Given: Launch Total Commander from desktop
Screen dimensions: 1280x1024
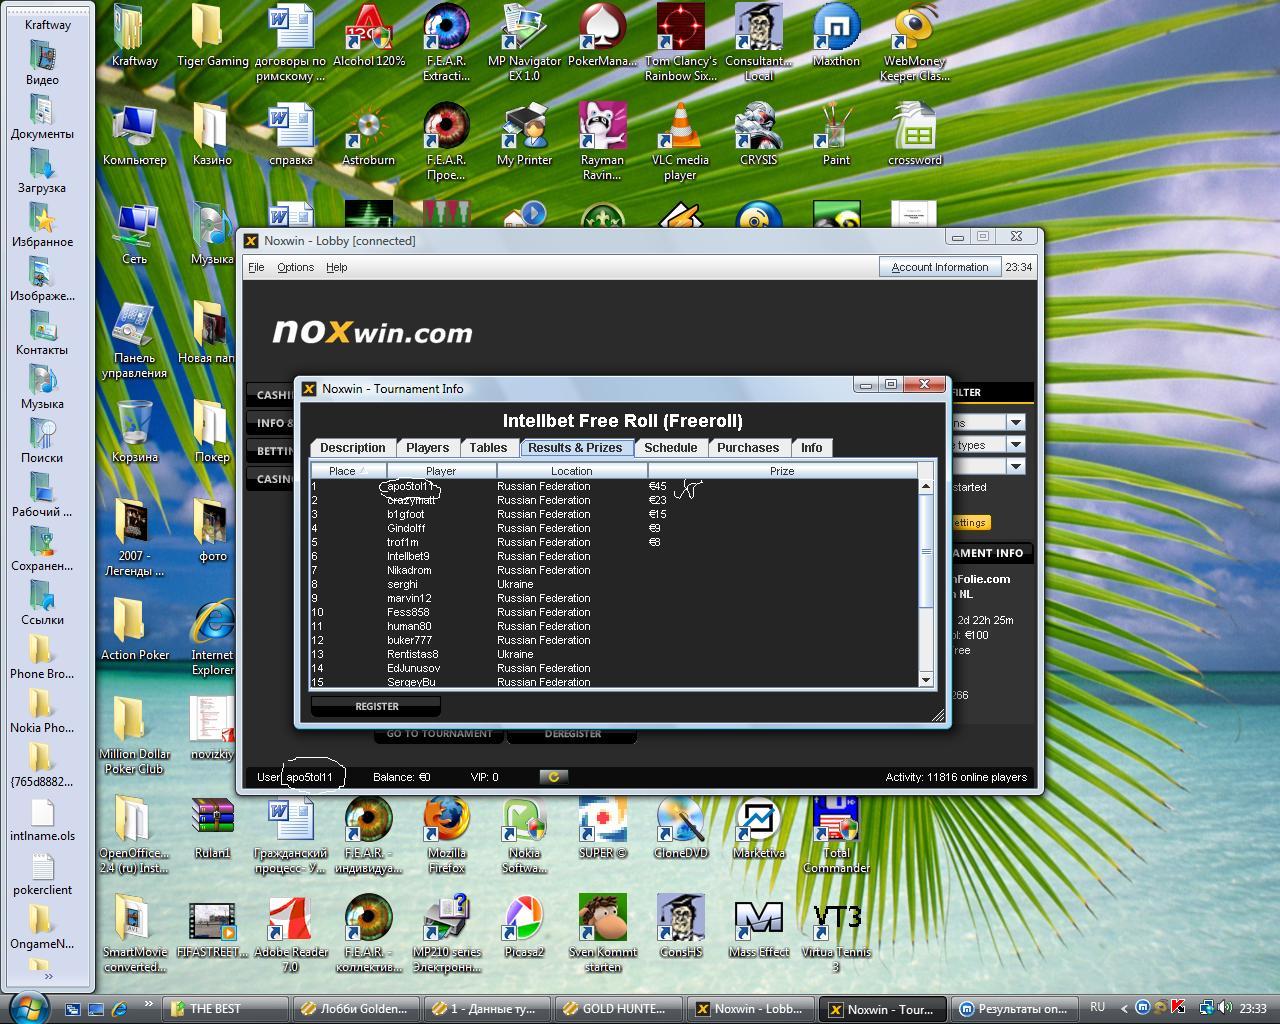Looking at the screenshot, I should pyautogui.click(x=836, y=823).
